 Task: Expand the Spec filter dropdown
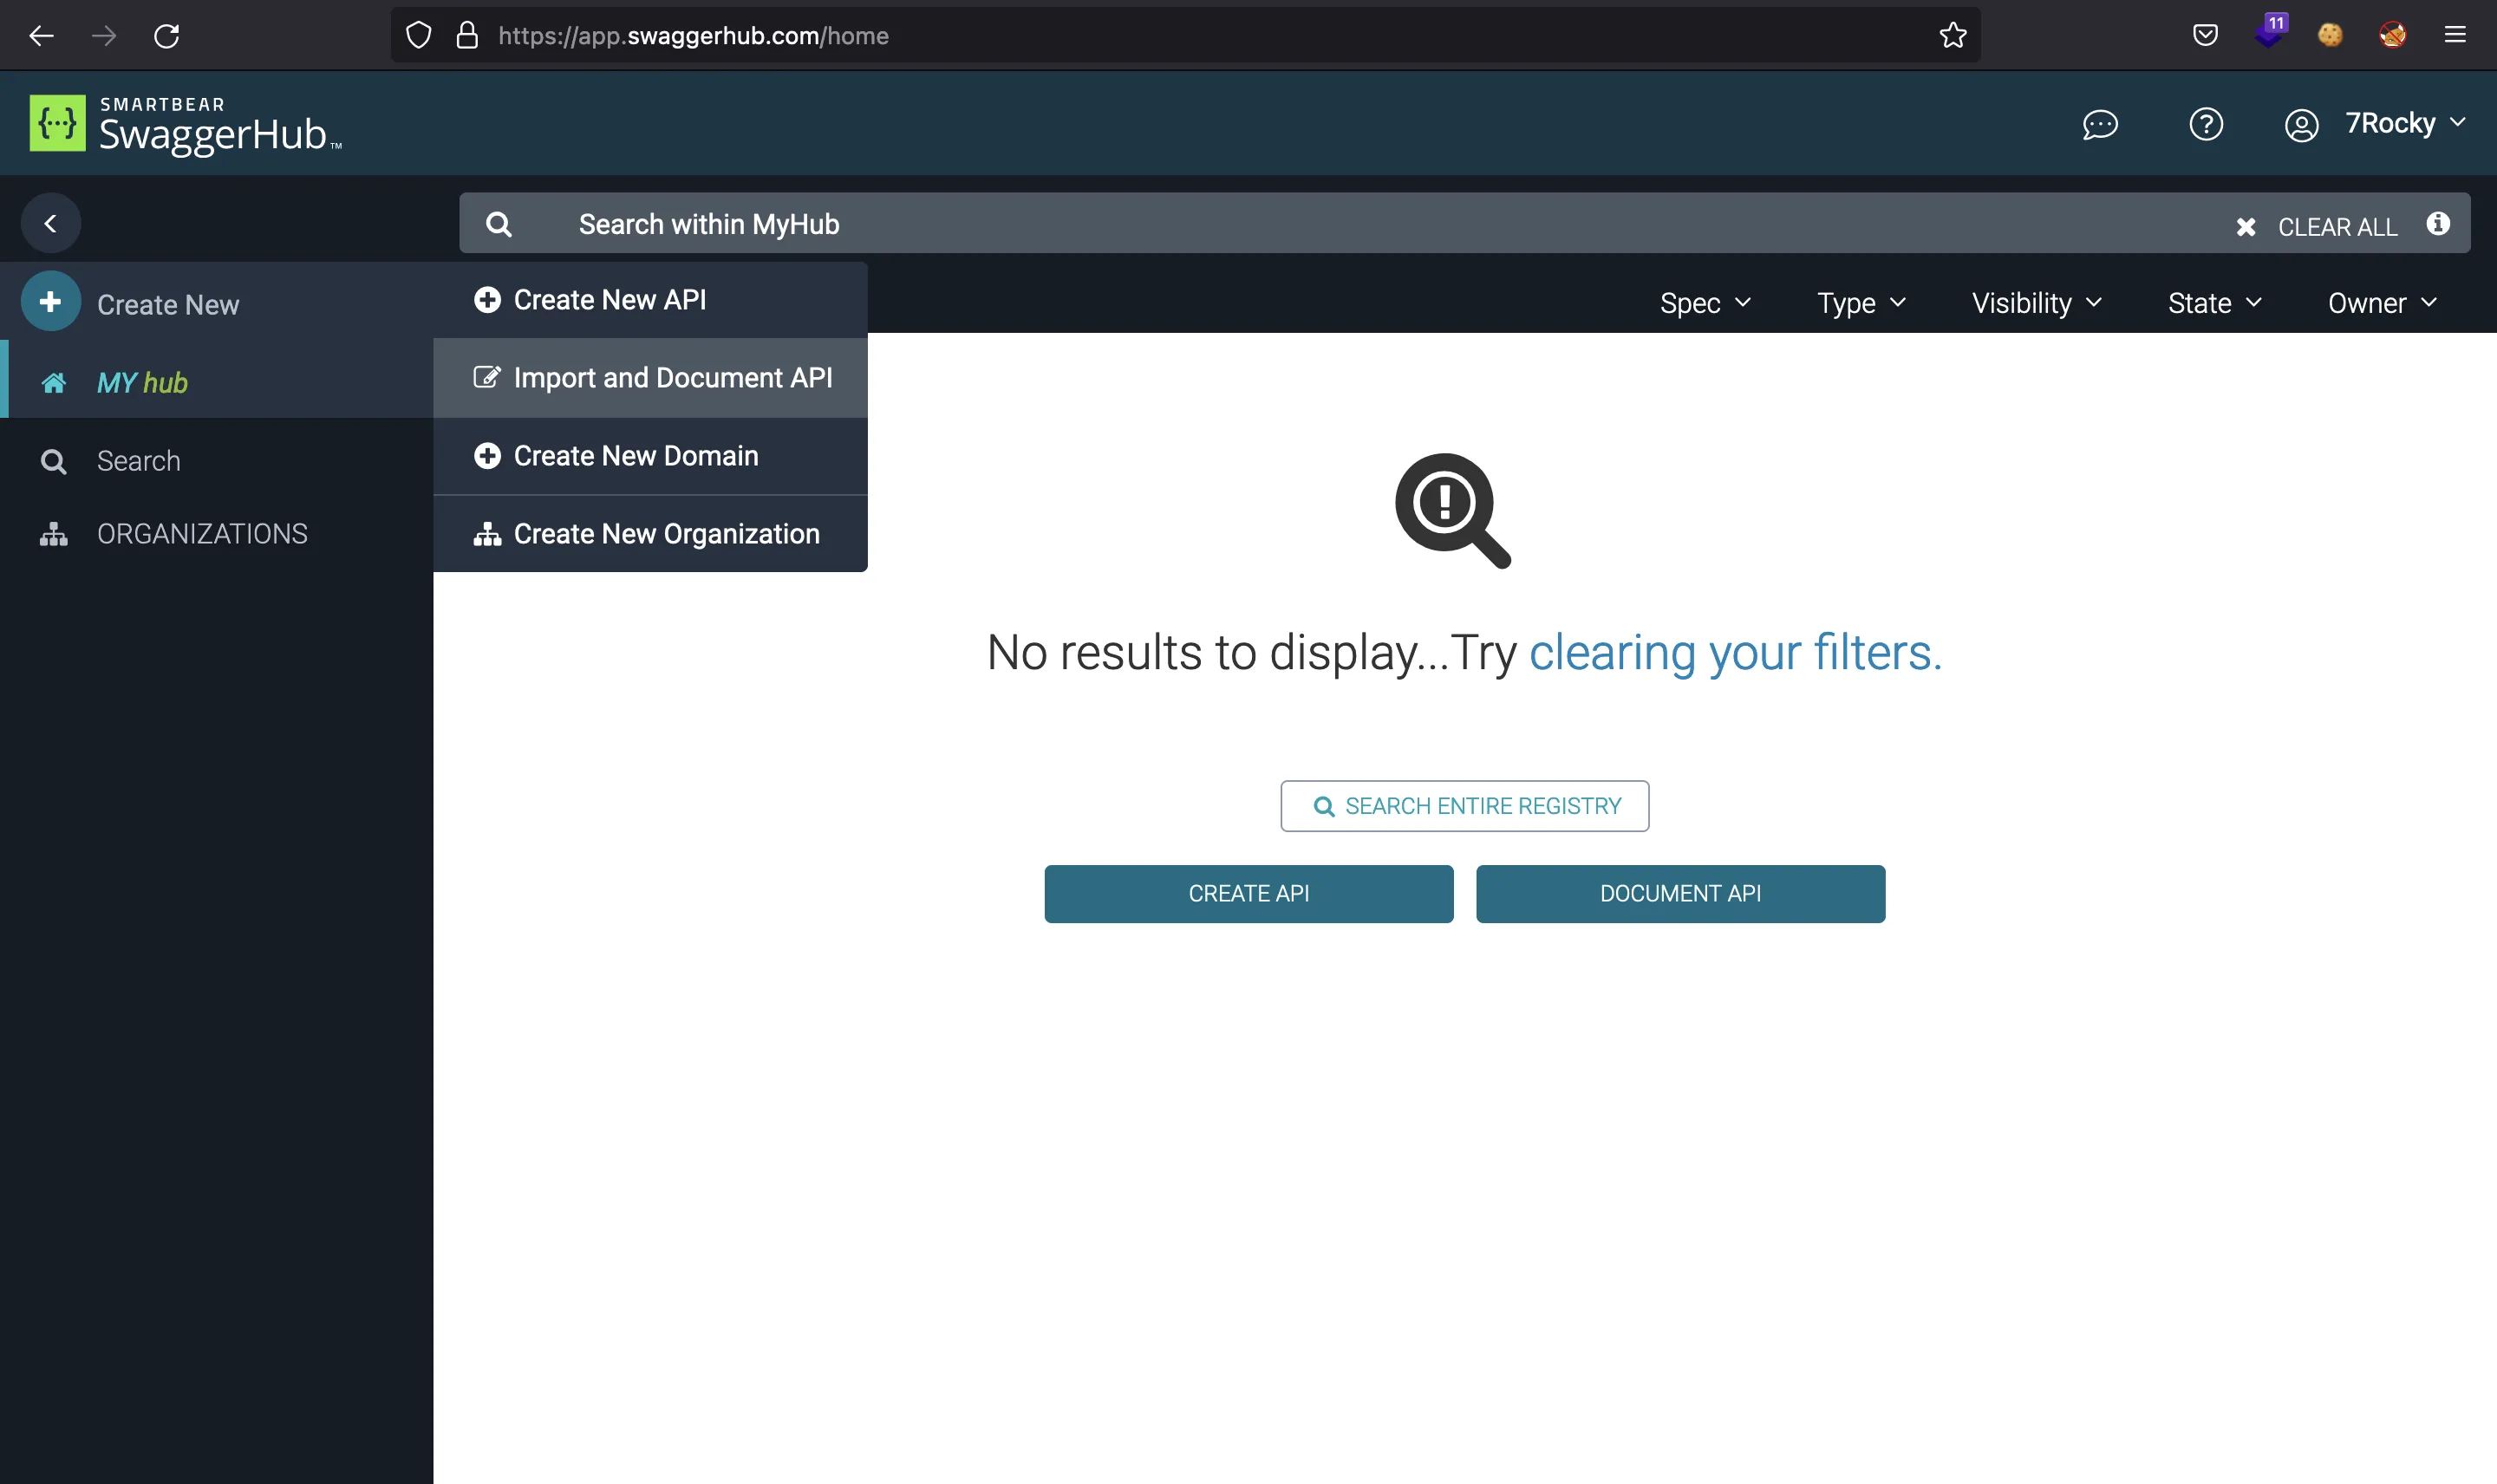click(1706, 303)
